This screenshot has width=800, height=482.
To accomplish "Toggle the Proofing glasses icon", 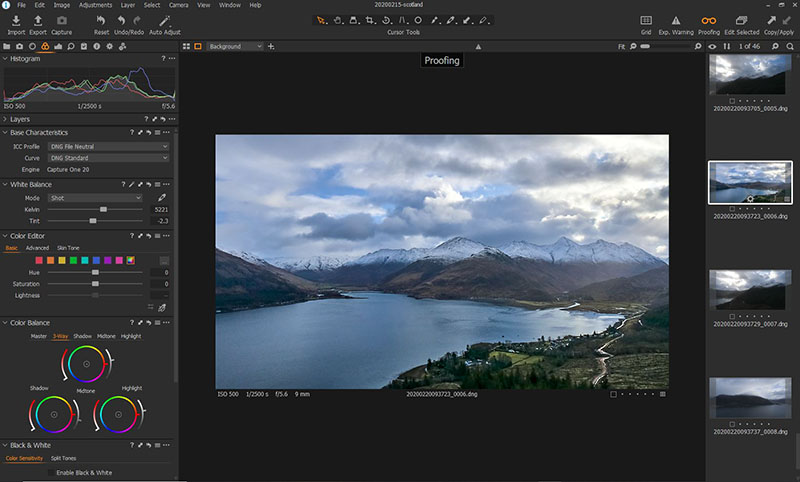I will tap(708, 20).
